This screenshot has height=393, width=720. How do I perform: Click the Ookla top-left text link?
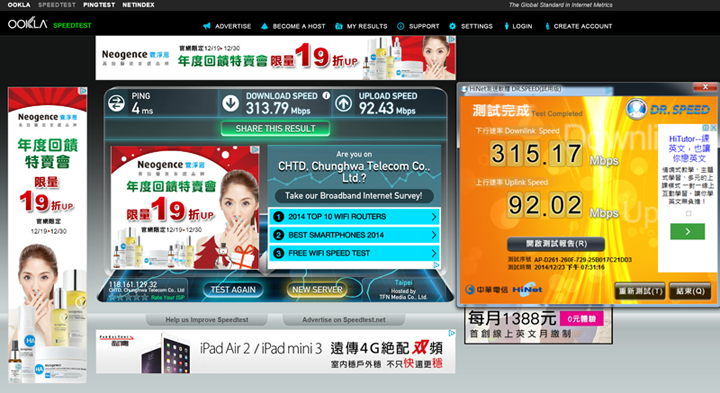(19, 5)
